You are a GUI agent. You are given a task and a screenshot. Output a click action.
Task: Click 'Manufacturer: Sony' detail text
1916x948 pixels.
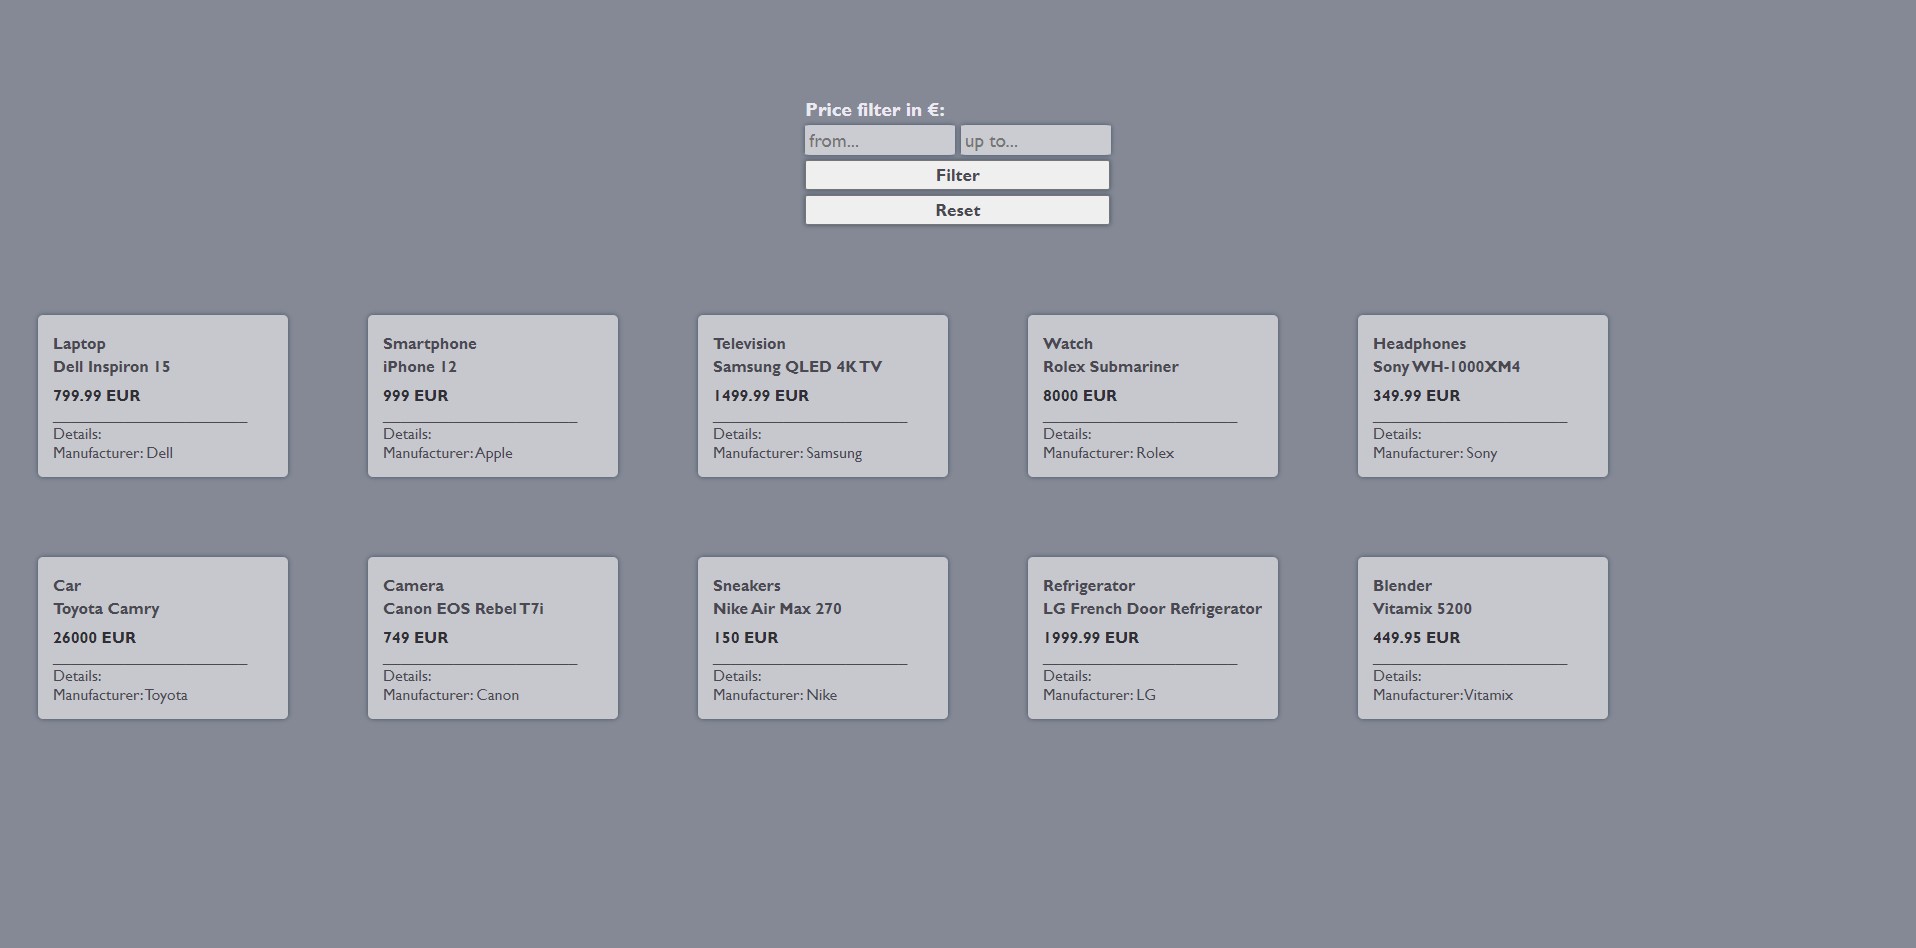1435,453
